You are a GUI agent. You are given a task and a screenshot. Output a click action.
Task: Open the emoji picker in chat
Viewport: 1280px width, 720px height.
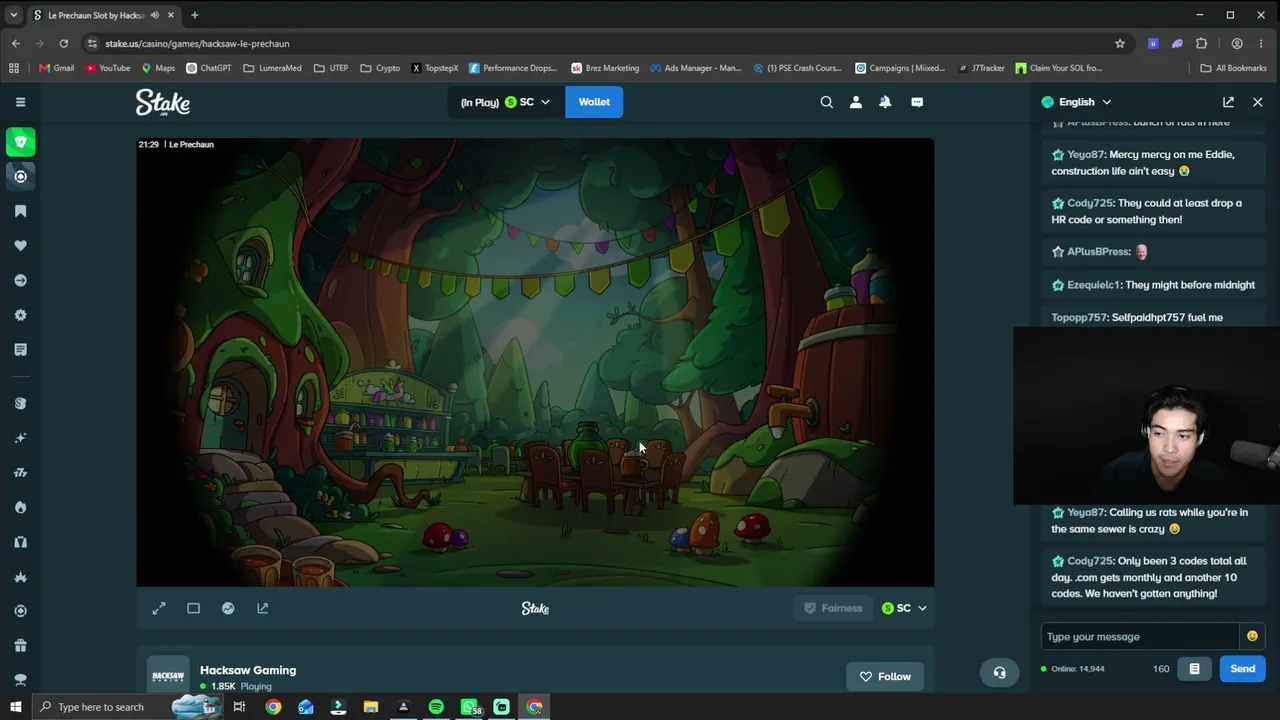(1251, 636)
